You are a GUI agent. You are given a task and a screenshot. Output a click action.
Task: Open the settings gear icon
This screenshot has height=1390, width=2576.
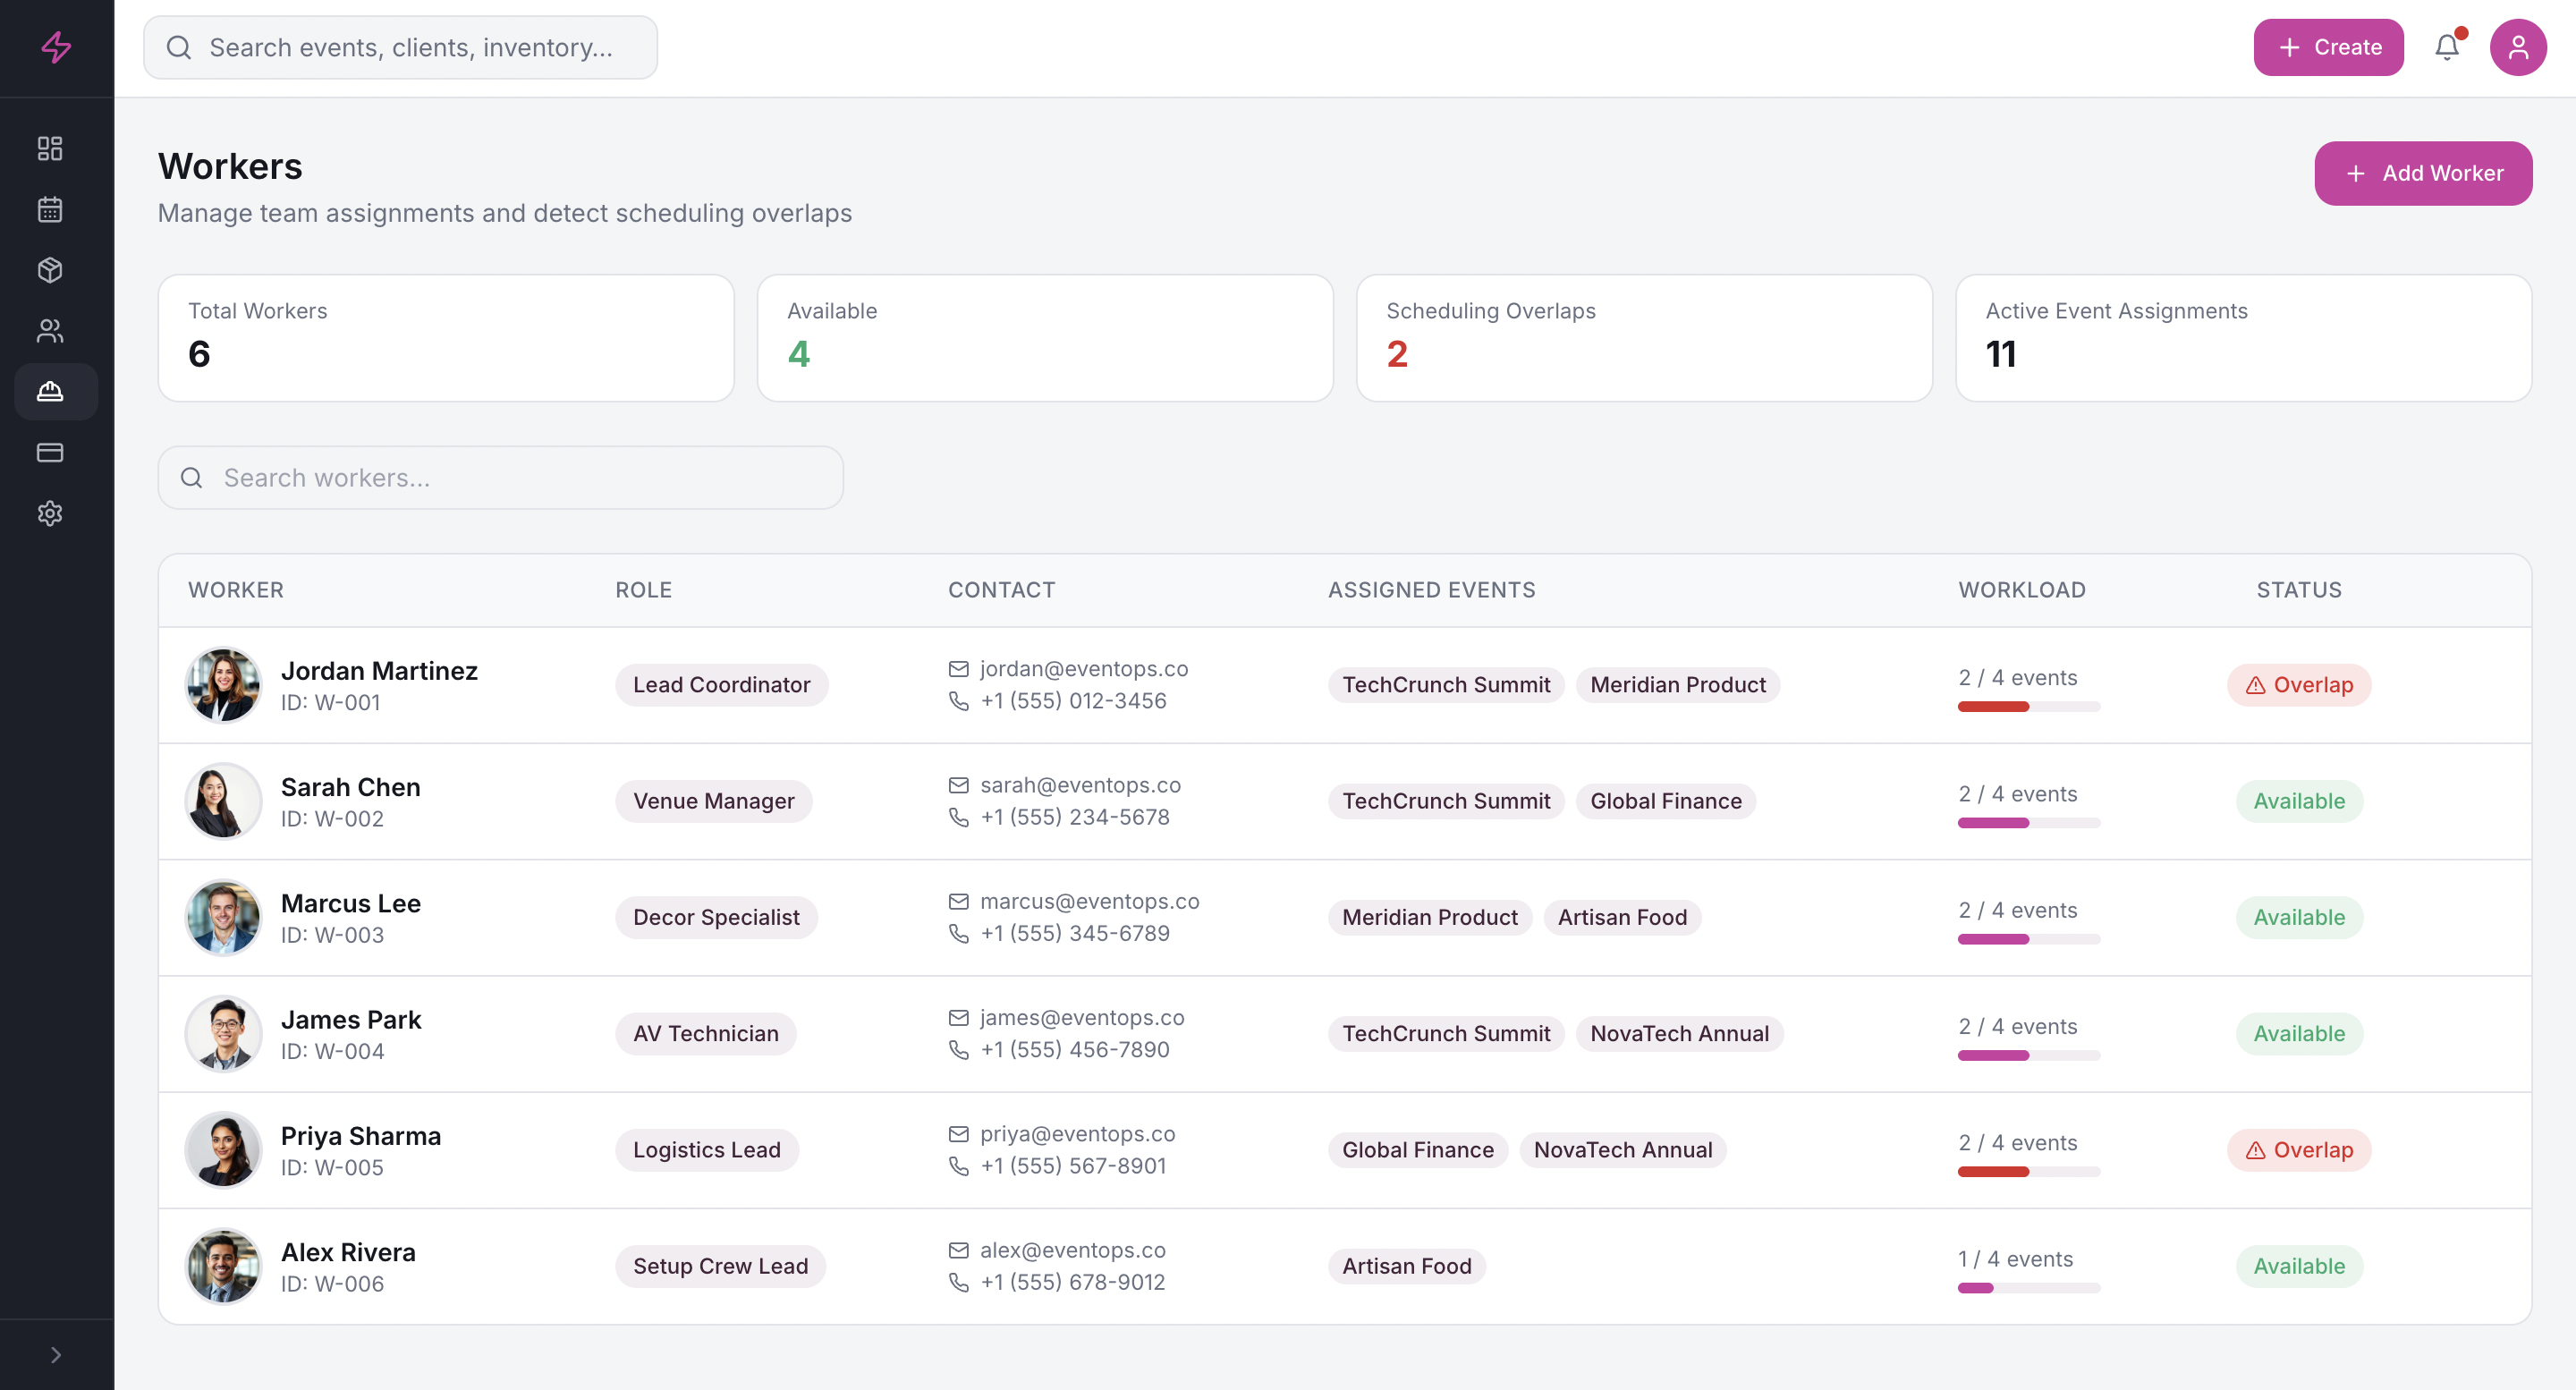(x=49, y=513)
